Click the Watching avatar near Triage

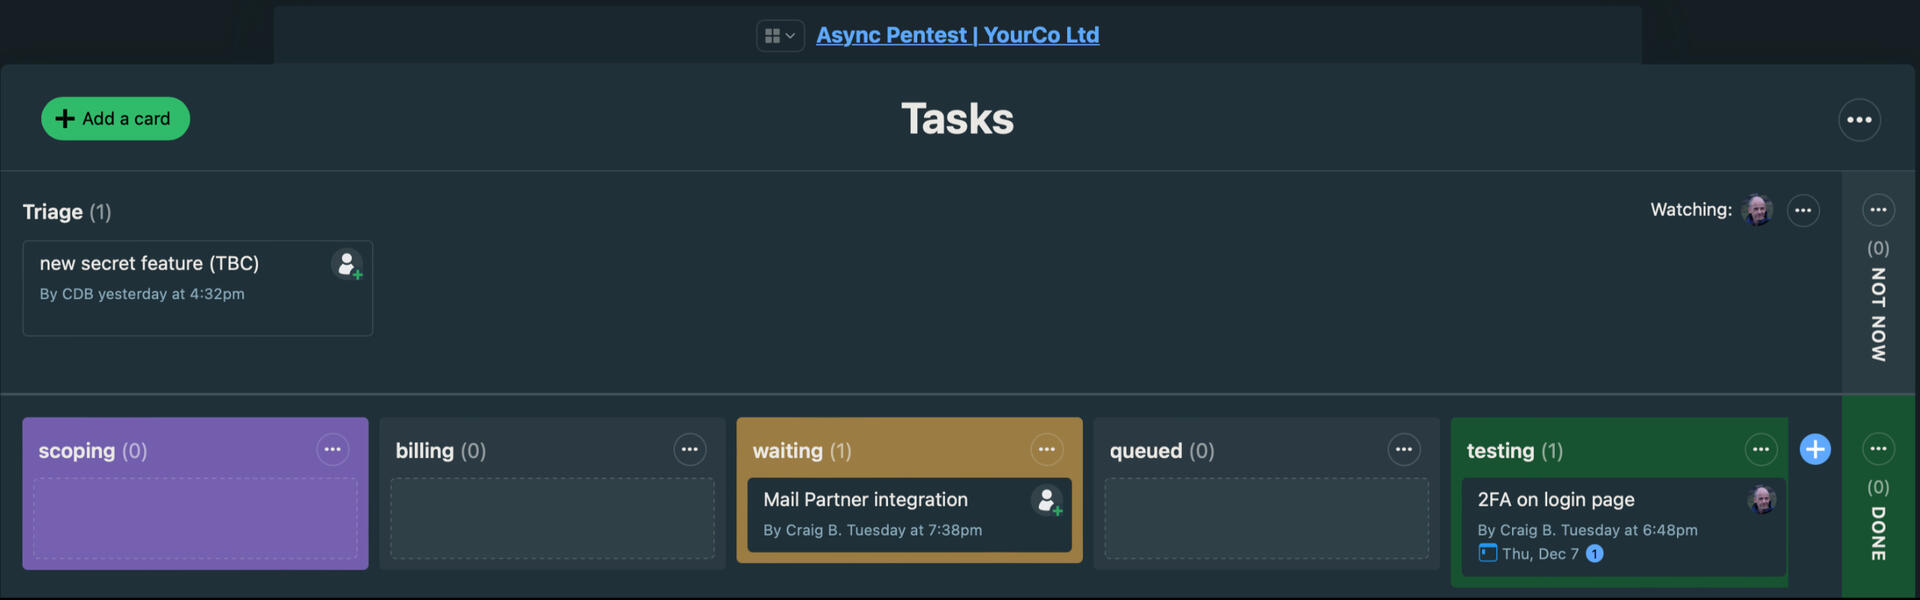tap(1757, 210)
